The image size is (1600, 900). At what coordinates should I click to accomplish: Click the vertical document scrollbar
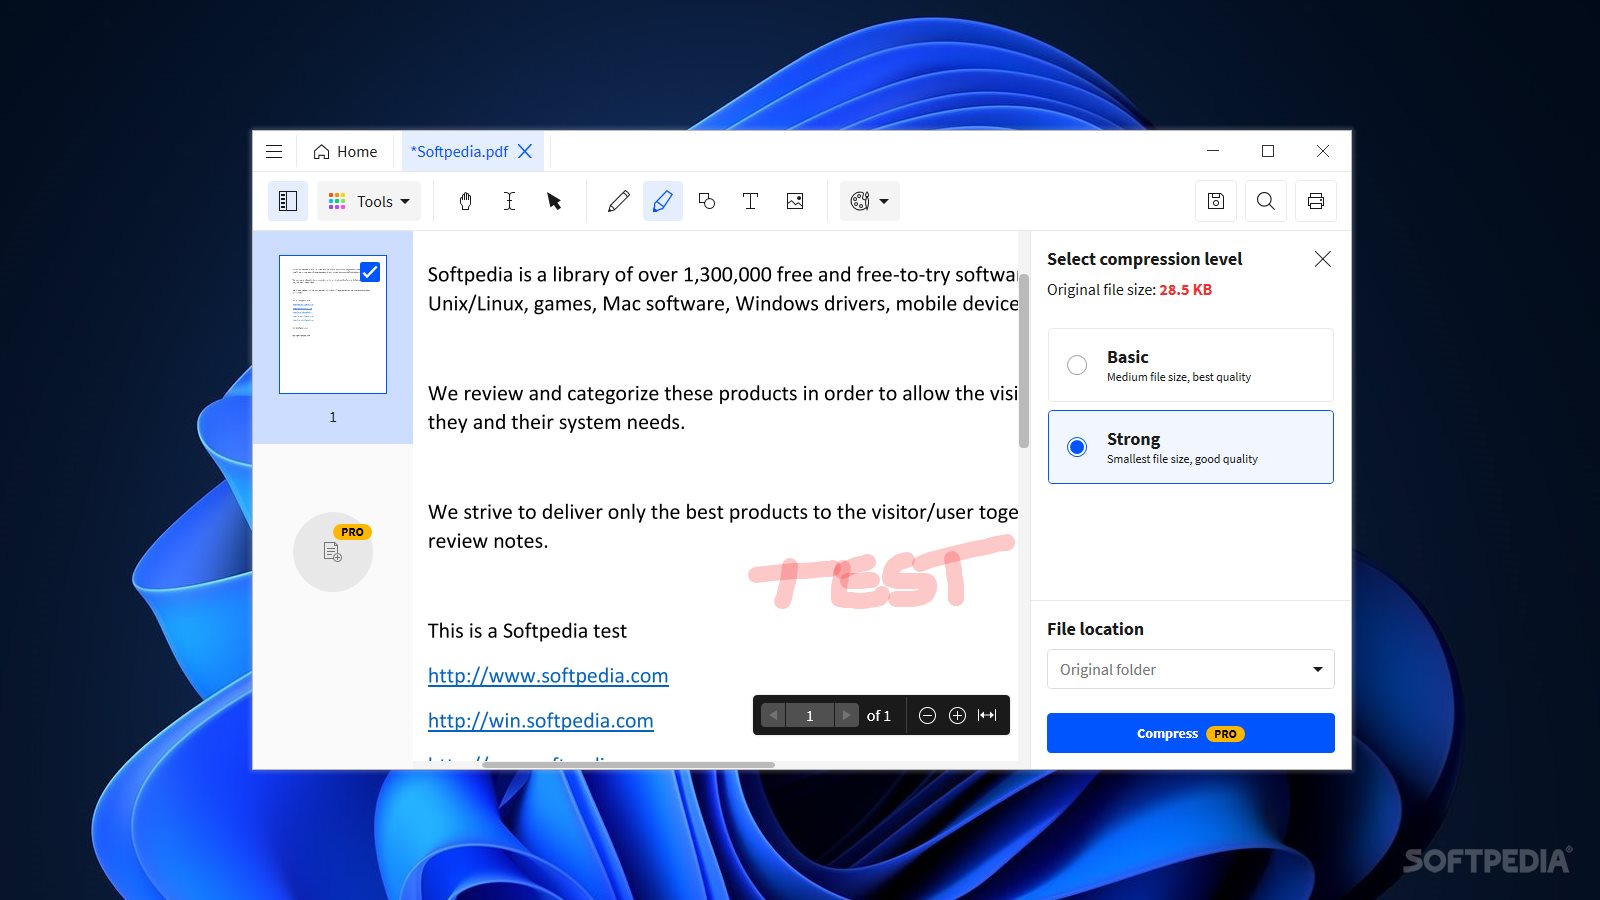tap(1024, 360)
